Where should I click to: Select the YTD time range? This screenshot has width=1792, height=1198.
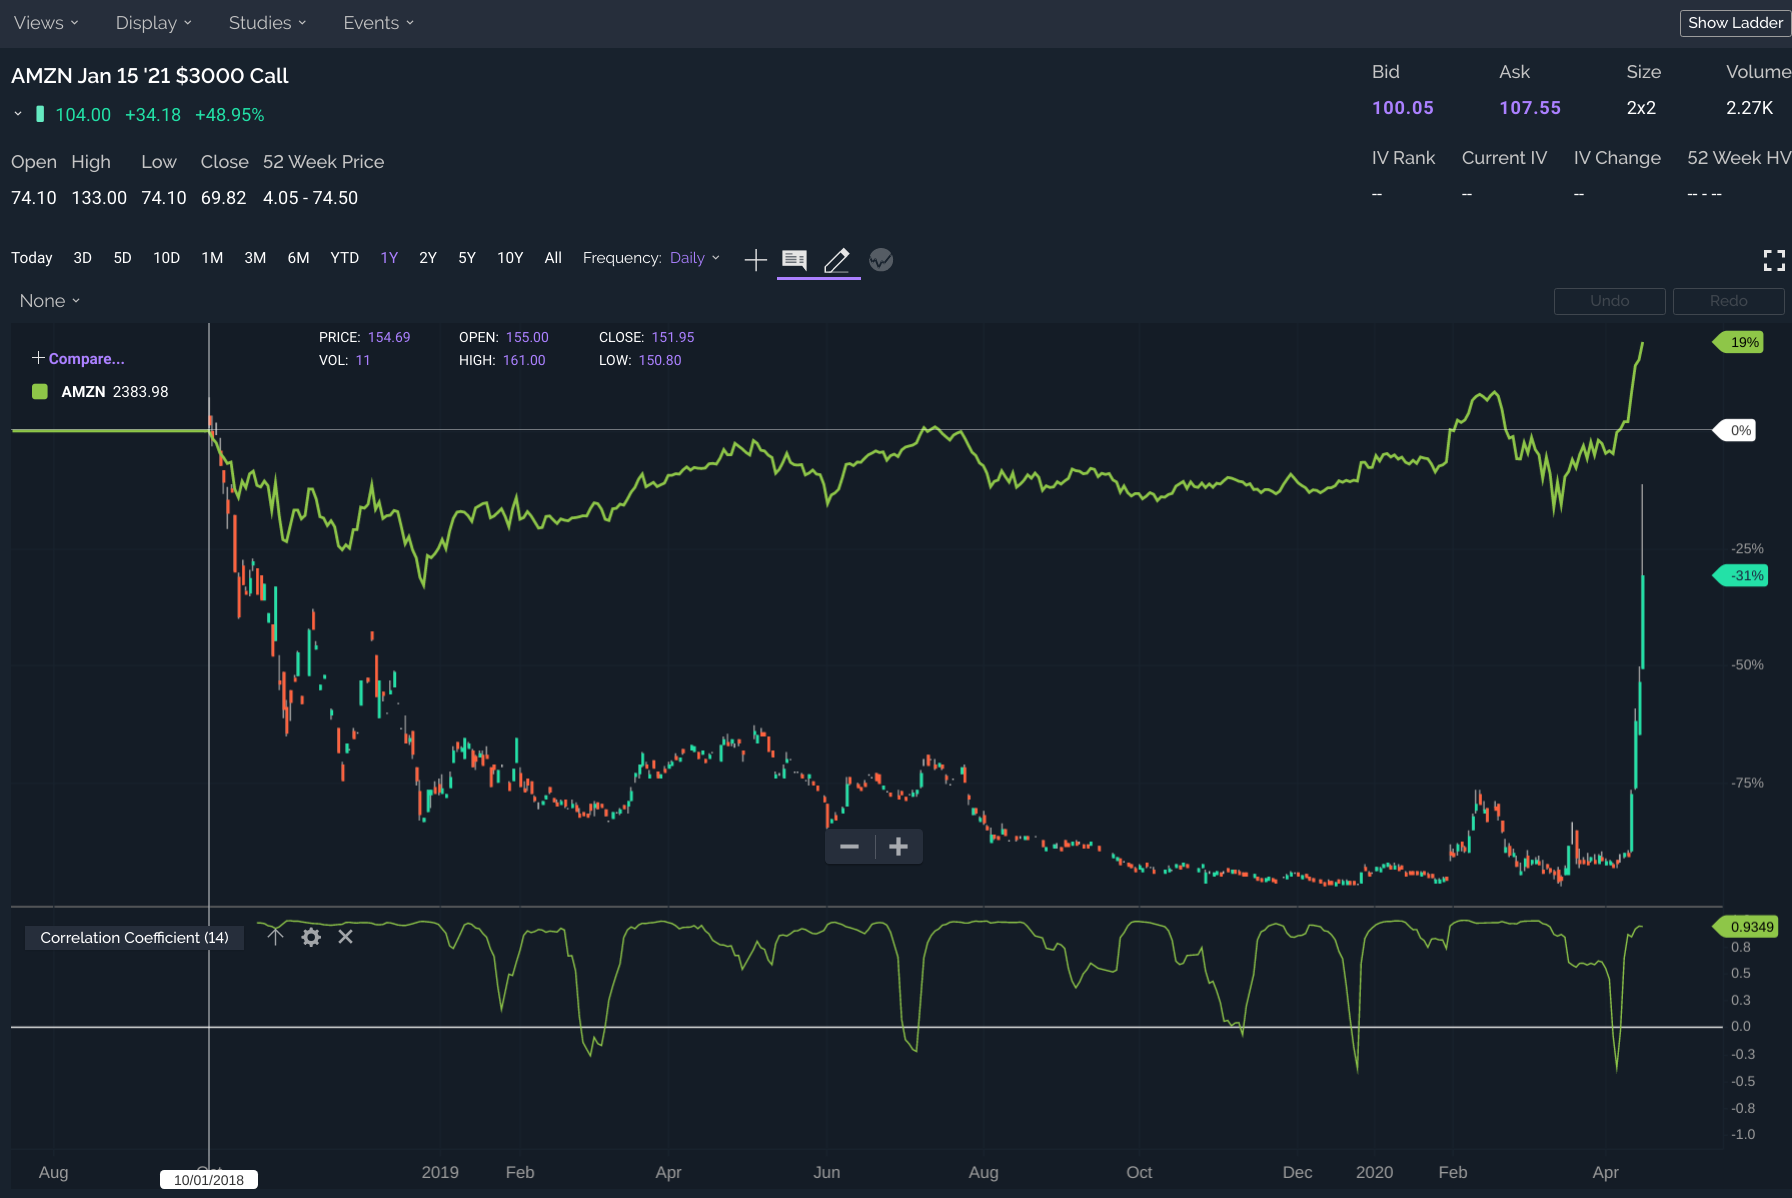point(344,258)
